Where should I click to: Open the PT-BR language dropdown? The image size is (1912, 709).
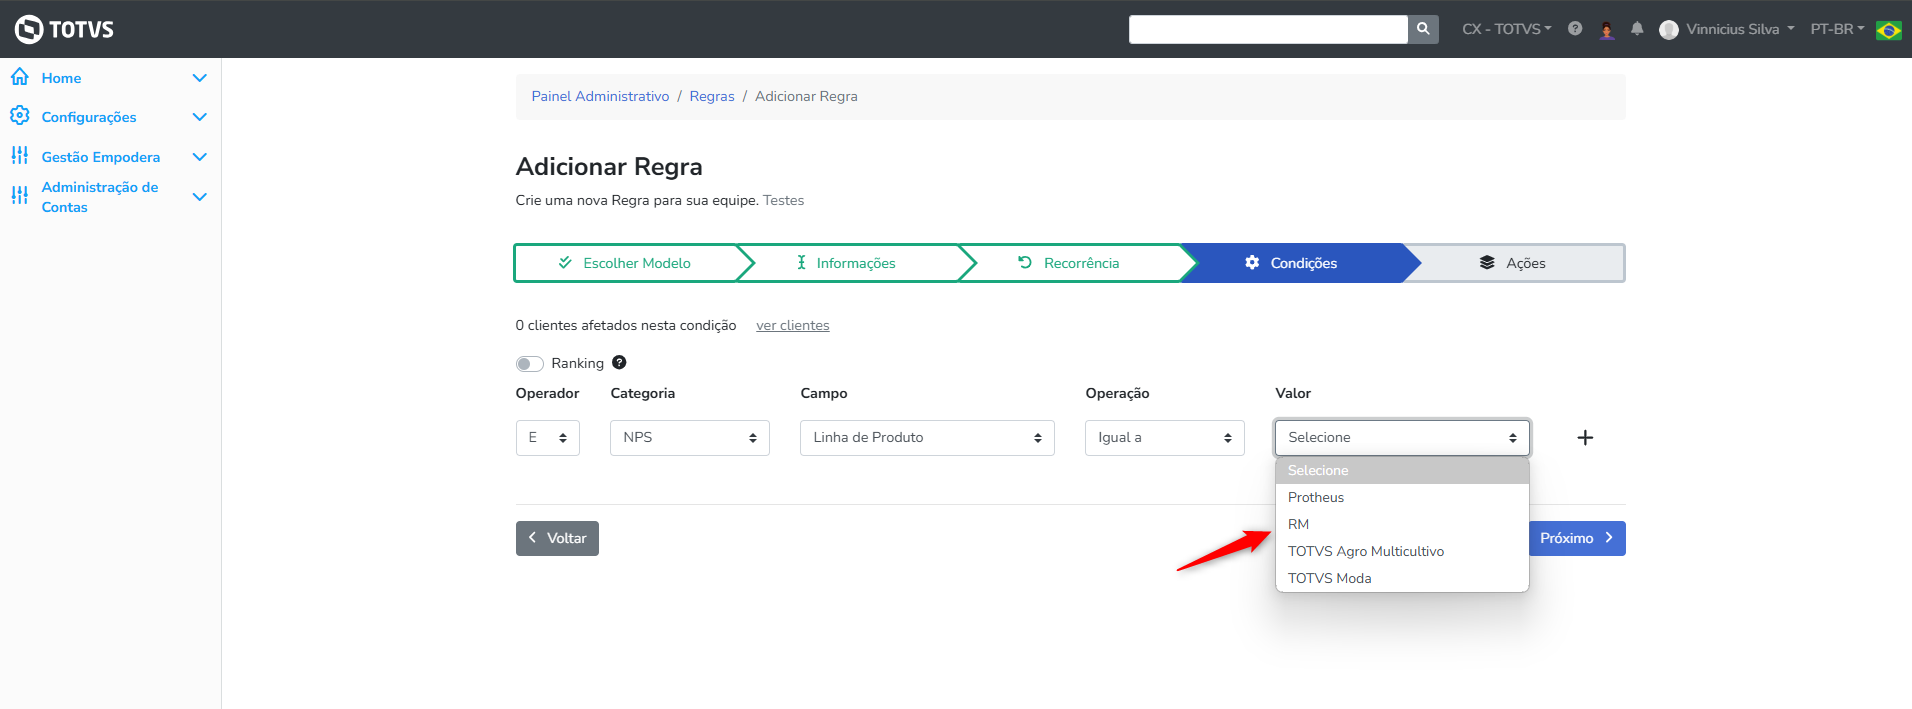[1837, 29]
